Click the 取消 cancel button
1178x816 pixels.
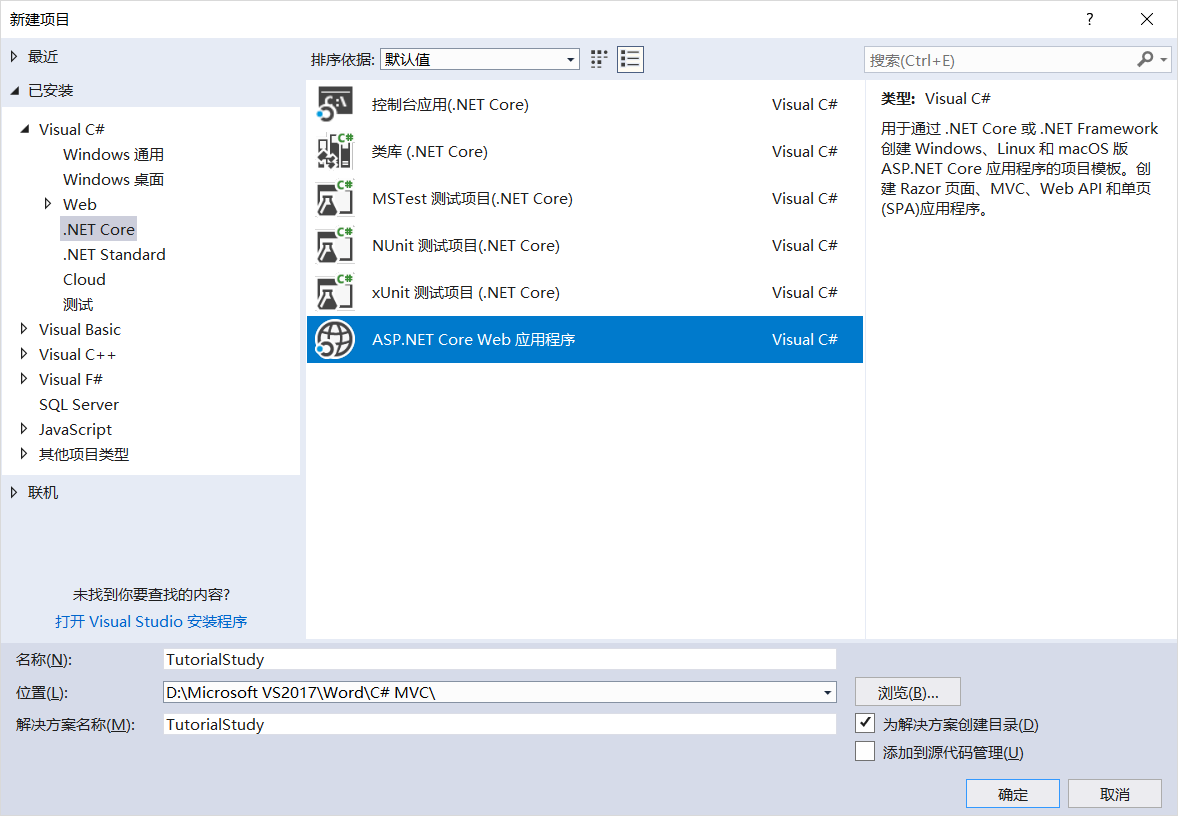point(1115,793)
